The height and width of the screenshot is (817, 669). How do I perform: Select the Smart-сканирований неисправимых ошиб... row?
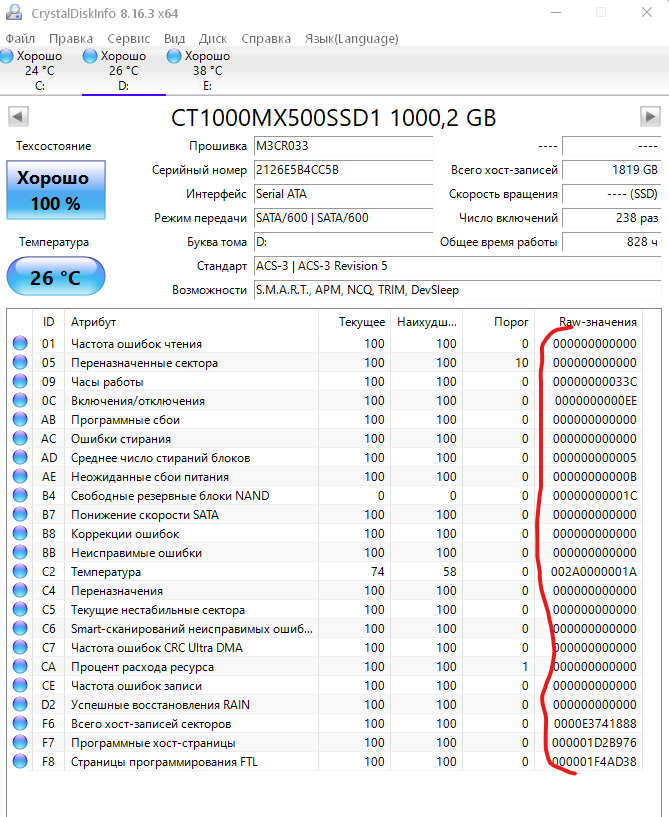click(x=325, y=628)
